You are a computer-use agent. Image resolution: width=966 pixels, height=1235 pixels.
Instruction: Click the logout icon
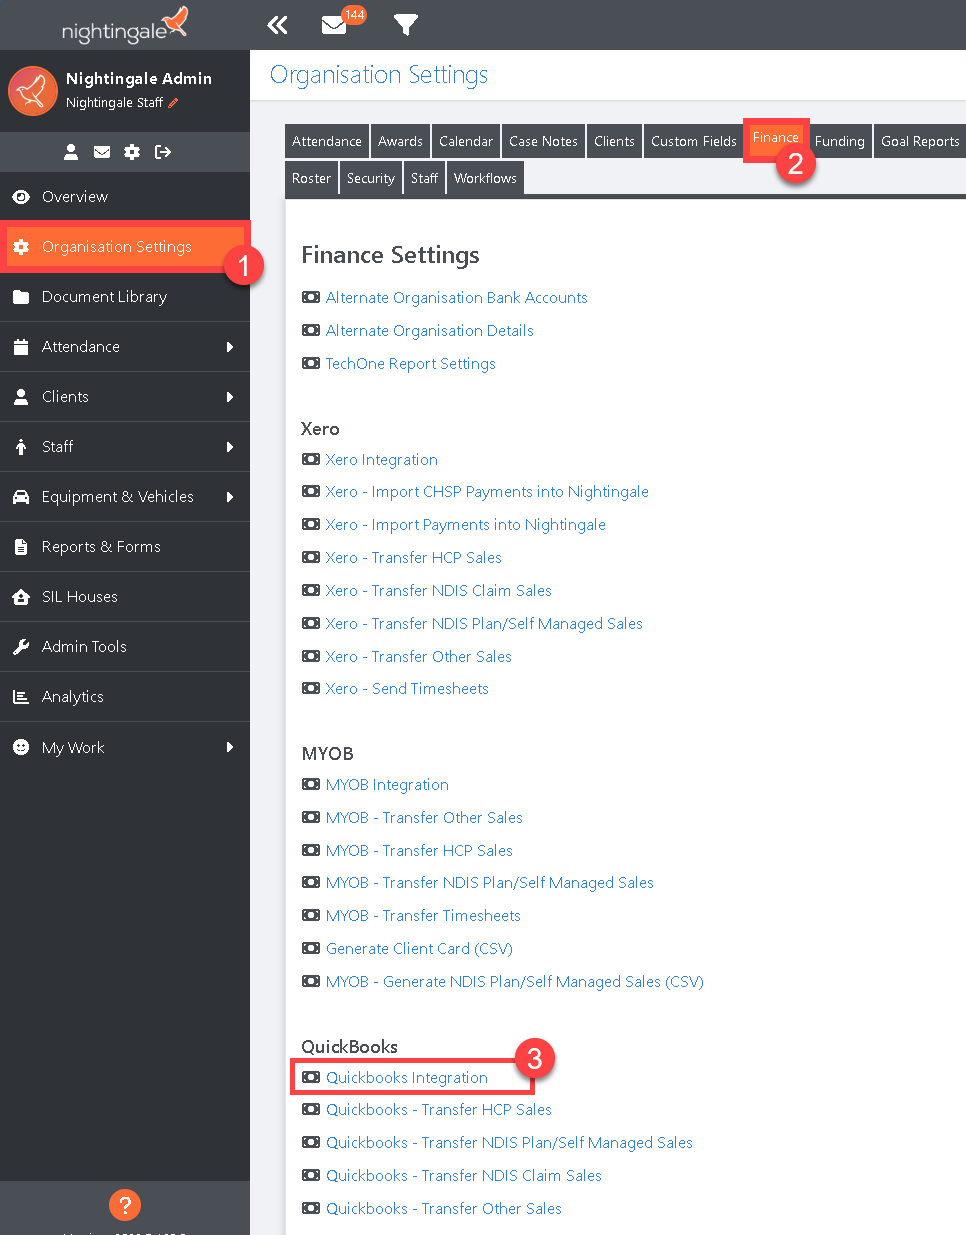point(163,152)
